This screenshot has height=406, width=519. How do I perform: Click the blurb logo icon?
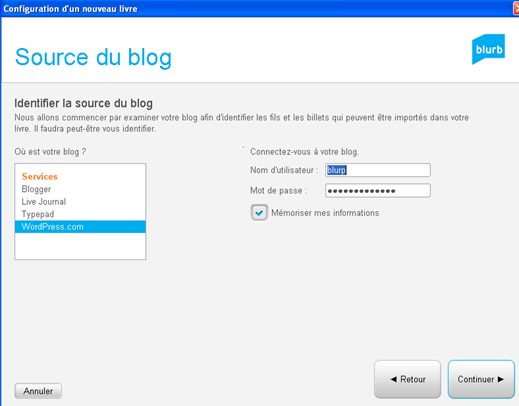point(488,49)
